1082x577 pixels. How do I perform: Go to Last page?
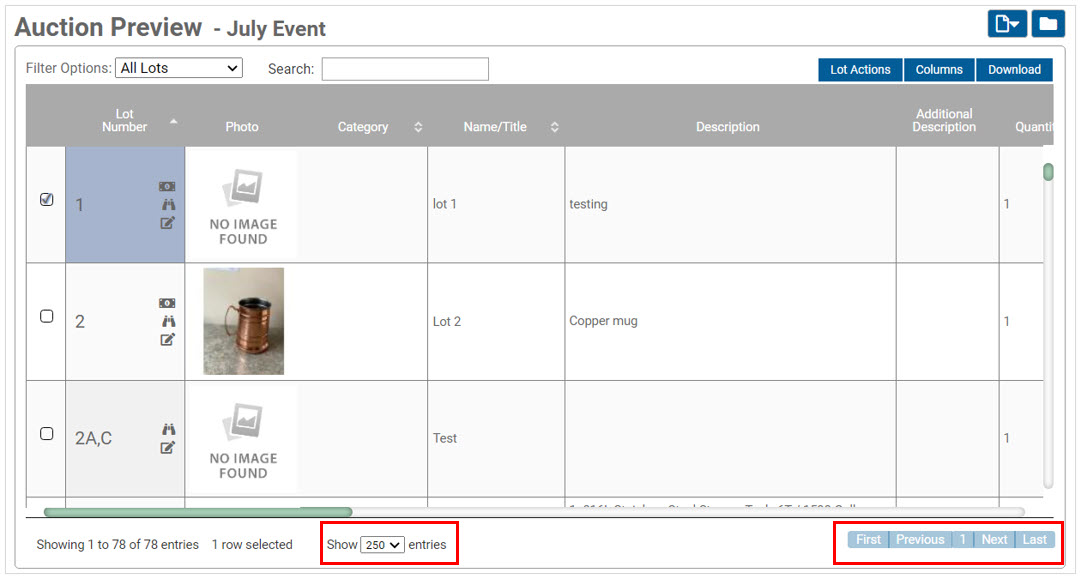pyautogui.click(x=1034, y=540)
